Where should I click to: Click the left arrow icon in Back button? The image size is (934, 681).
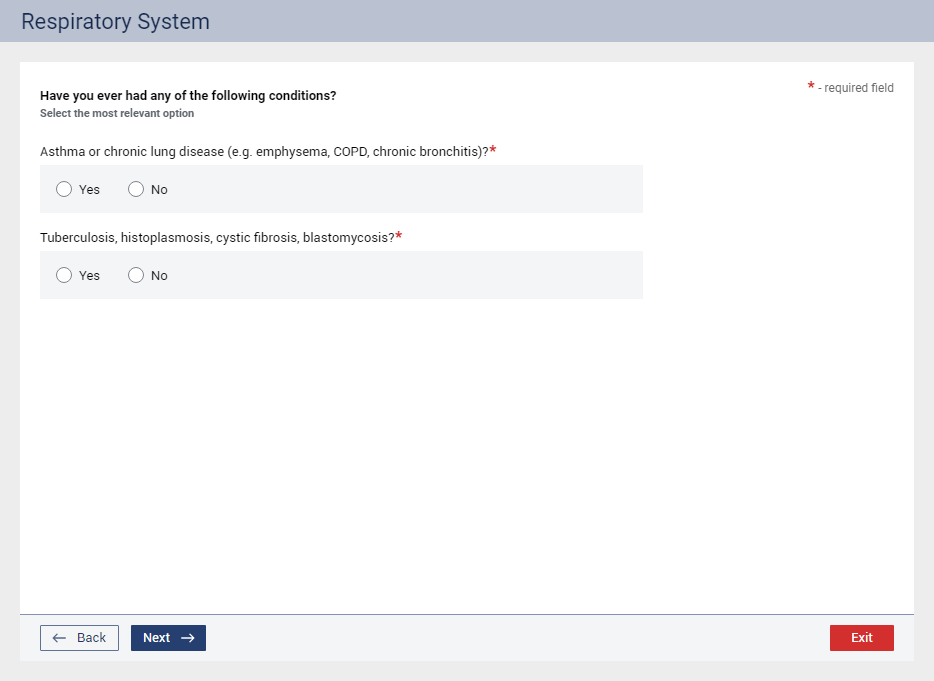[59, 638]
